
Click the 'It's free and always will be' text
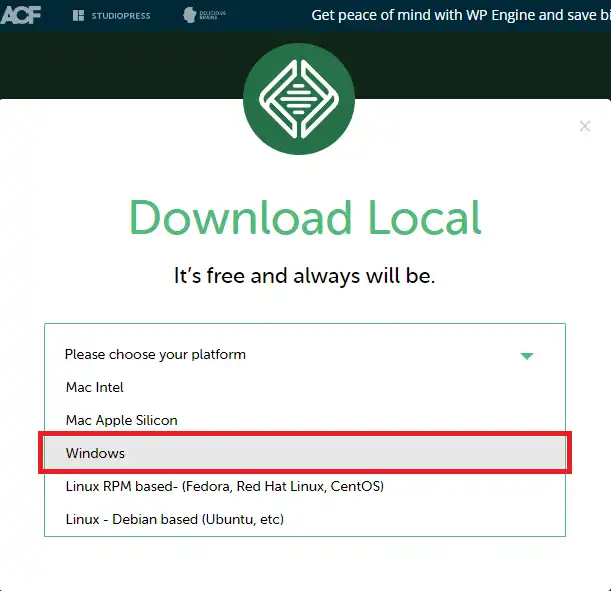[305, 276]
